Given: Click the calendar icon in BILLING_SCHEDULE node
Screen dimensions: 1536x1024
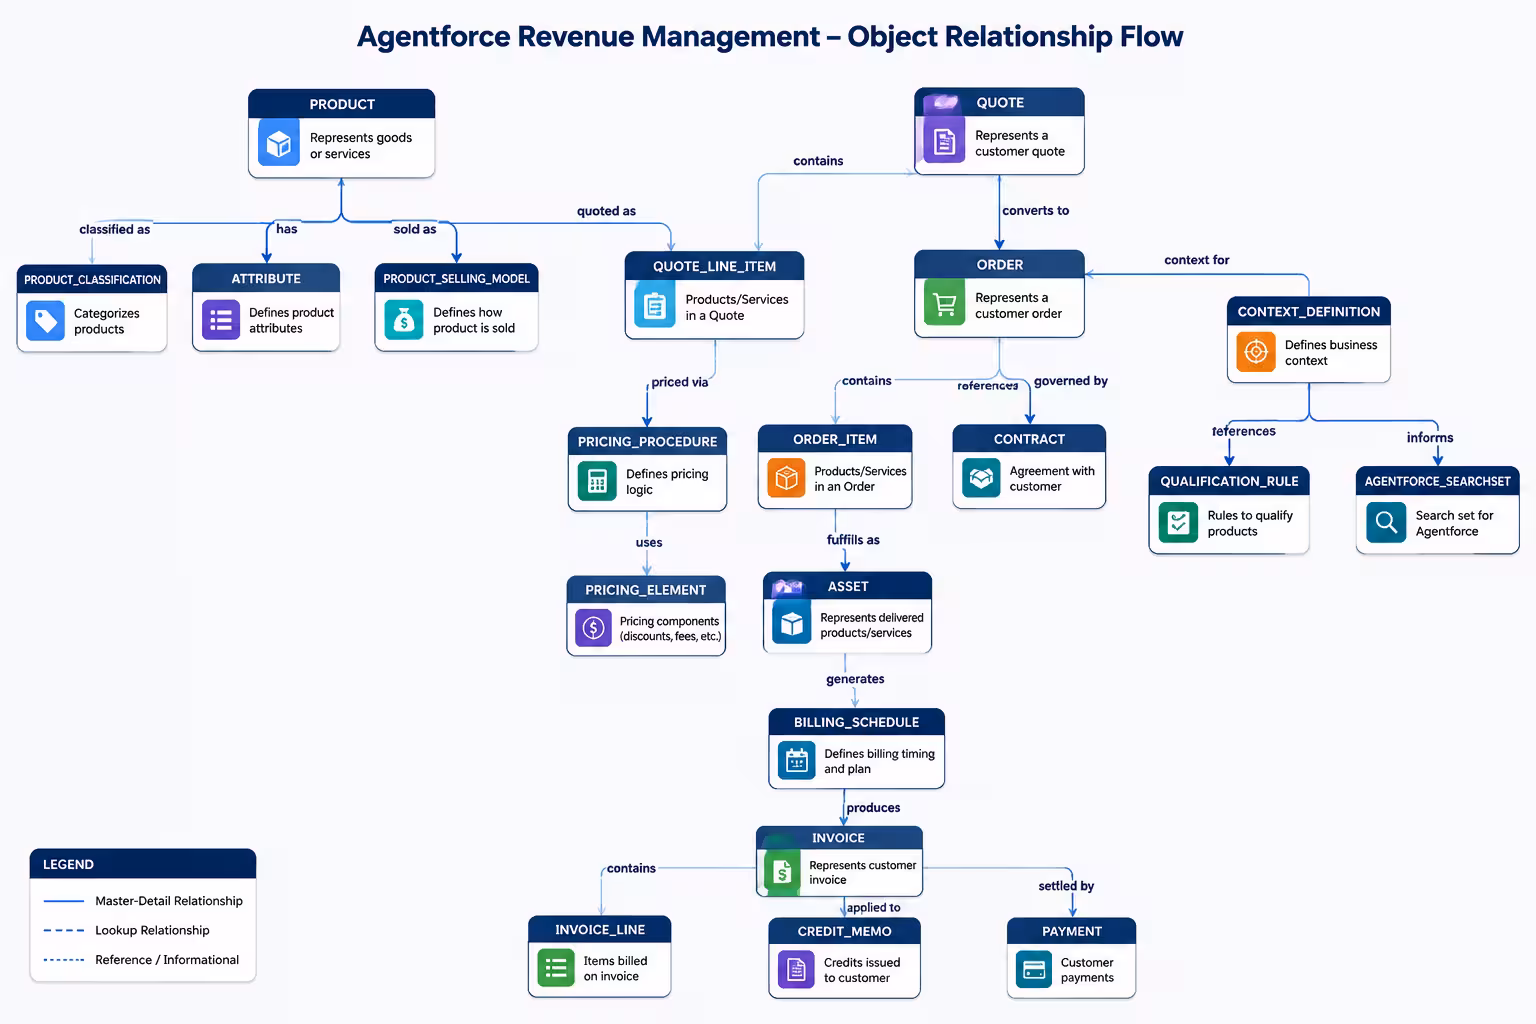Looking at the screenshot, I should (797, 761).
